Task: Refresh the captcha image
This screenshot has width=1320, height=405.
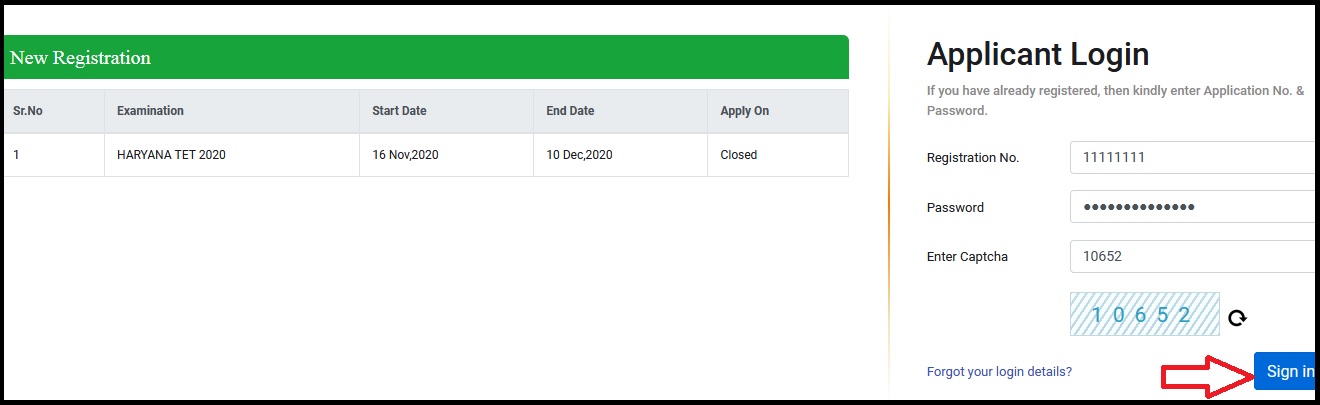Action: pyautogui.click(x=1237, y=317)
